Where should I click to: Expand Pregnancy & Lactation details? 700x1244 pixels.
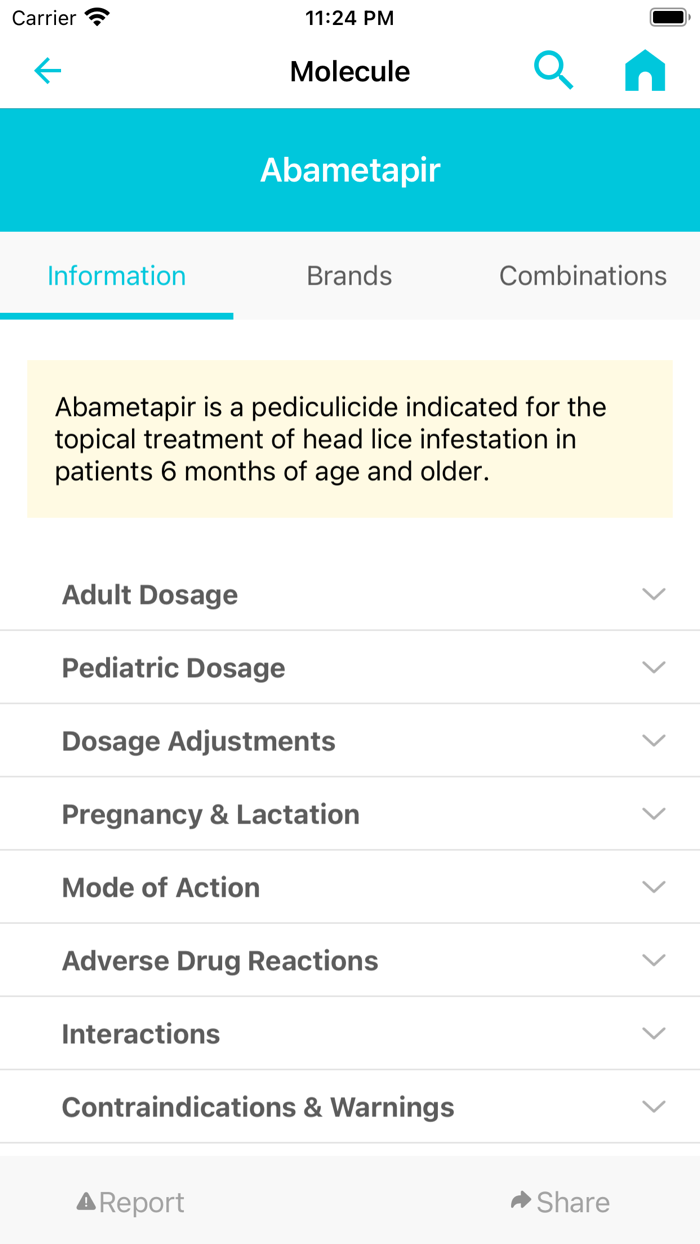coord(211,814)
